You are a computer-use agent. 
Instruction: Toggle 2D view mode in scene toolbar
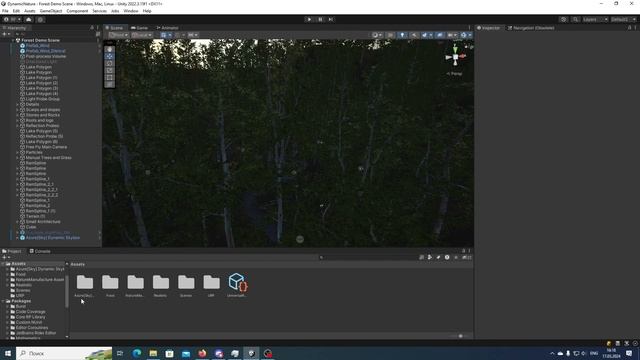pos(391,35)
